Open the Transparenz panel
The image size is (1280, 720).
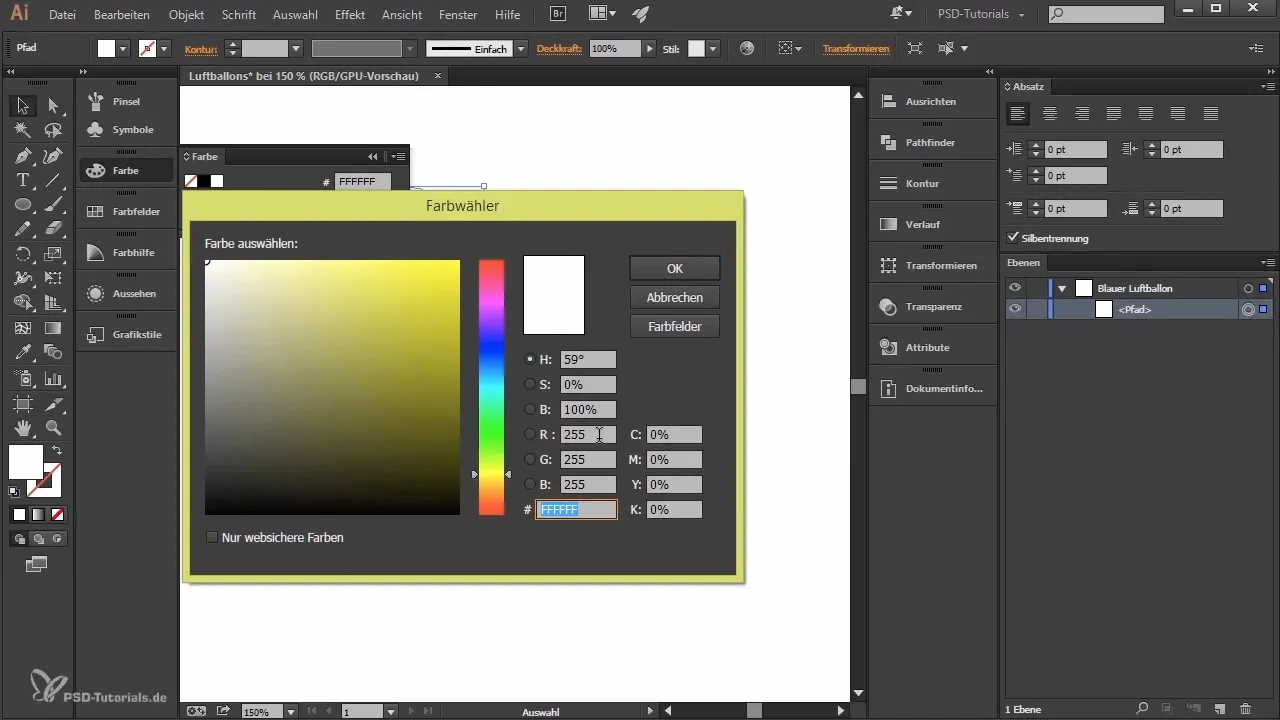point(930,306)
